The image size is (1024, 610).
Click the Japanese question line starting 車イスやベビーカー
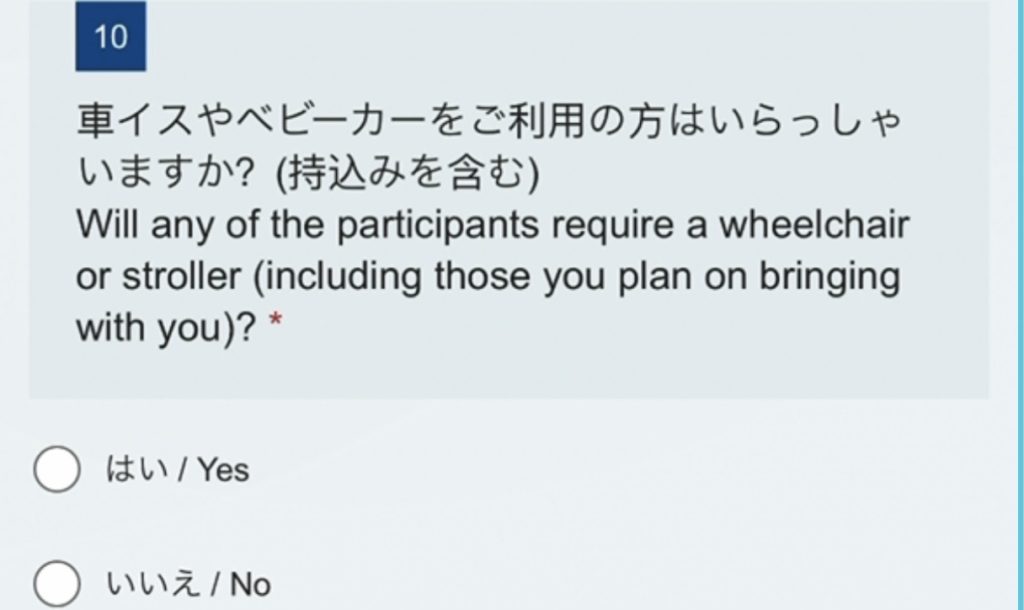pos(489,124)
